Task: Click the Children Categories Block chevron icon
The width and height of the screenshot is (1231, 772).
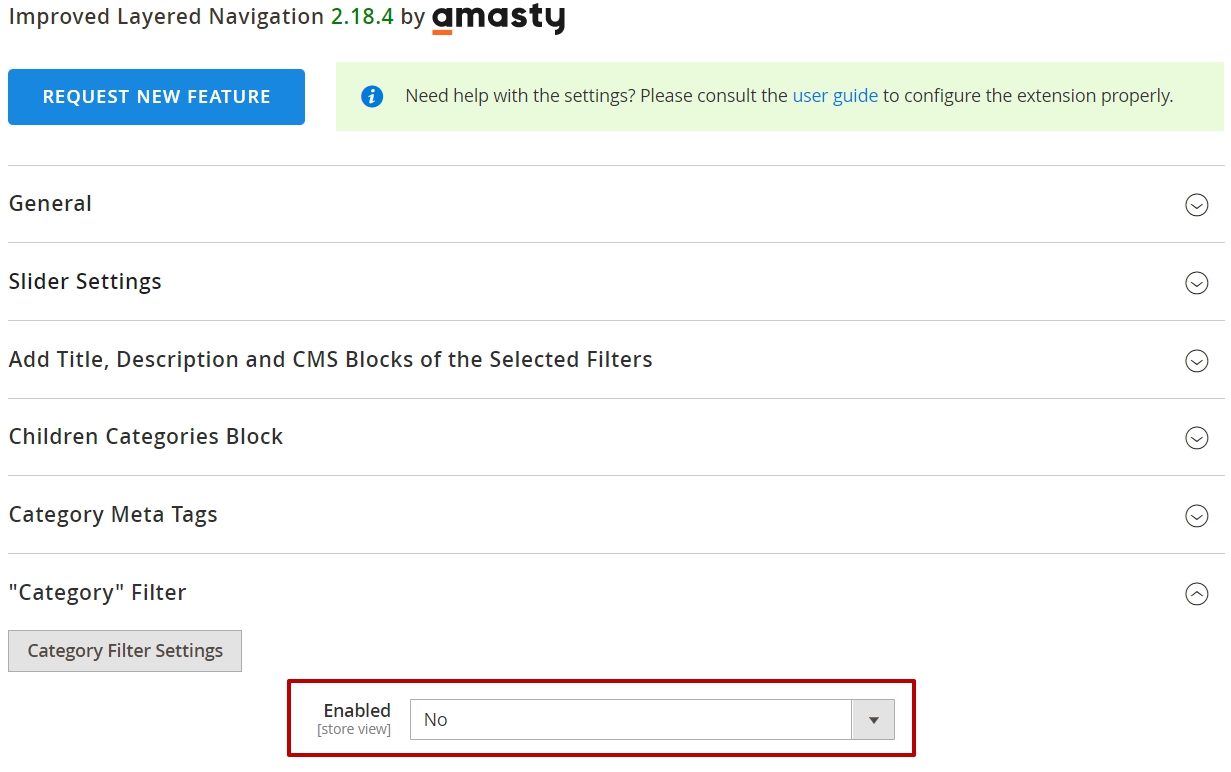Action: 1196,438
